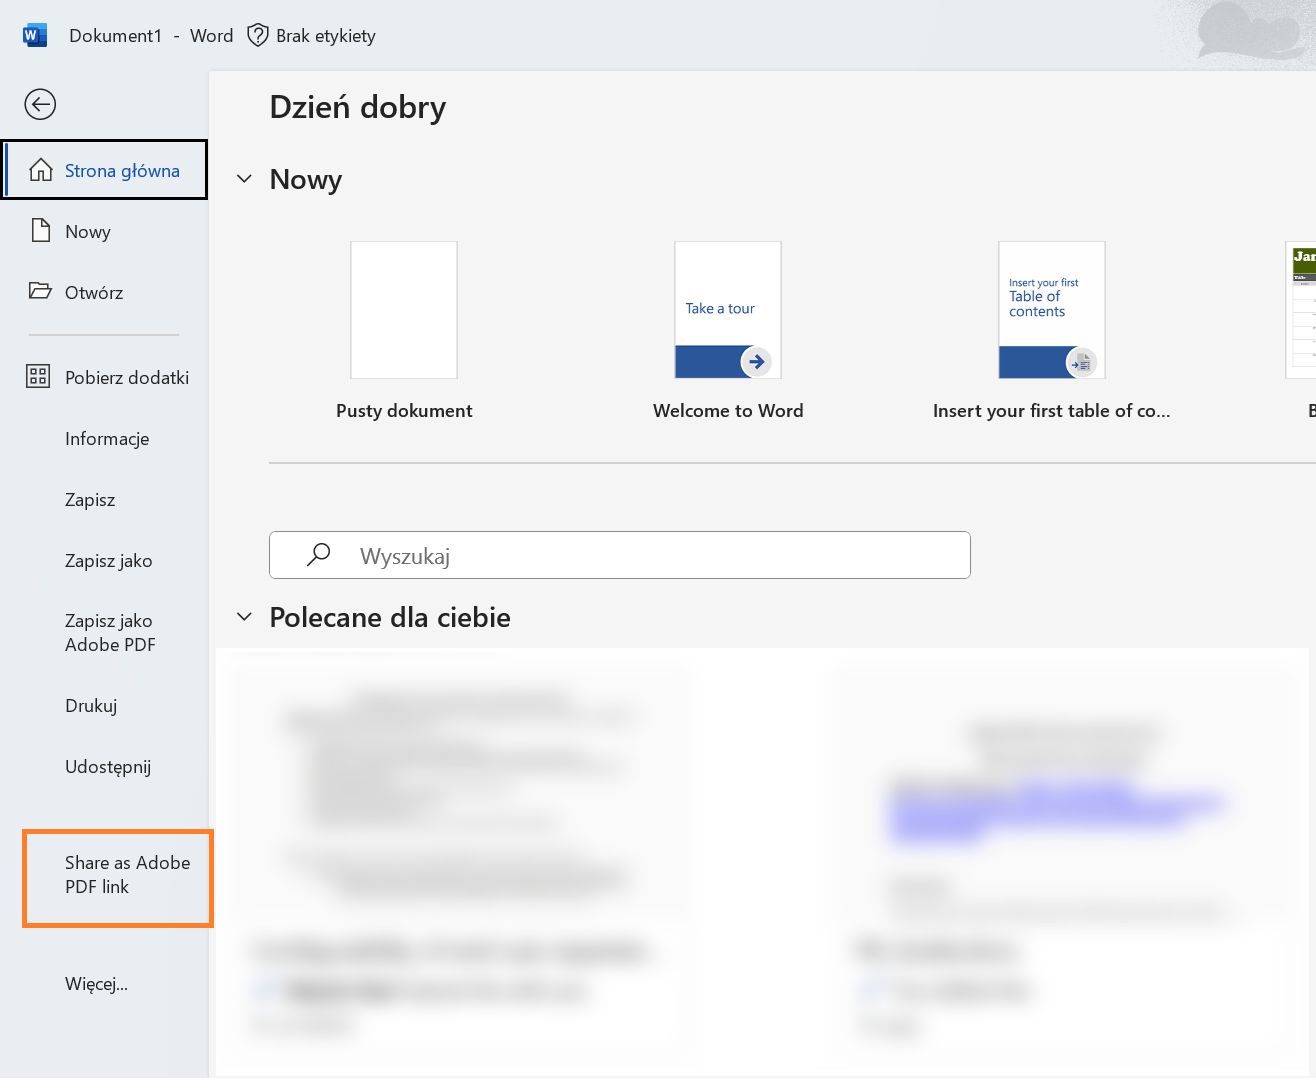Click the Pusty dokument label
This screenshot has height=1079, width=1316.
pyautogui.click(x=404, y=410)
